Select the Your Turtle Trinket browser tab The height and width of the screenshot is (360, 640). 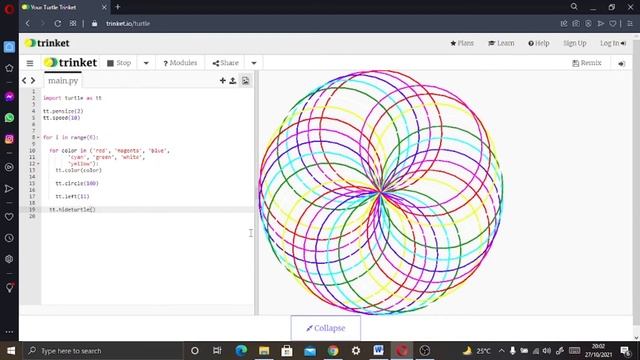(63, 7)
